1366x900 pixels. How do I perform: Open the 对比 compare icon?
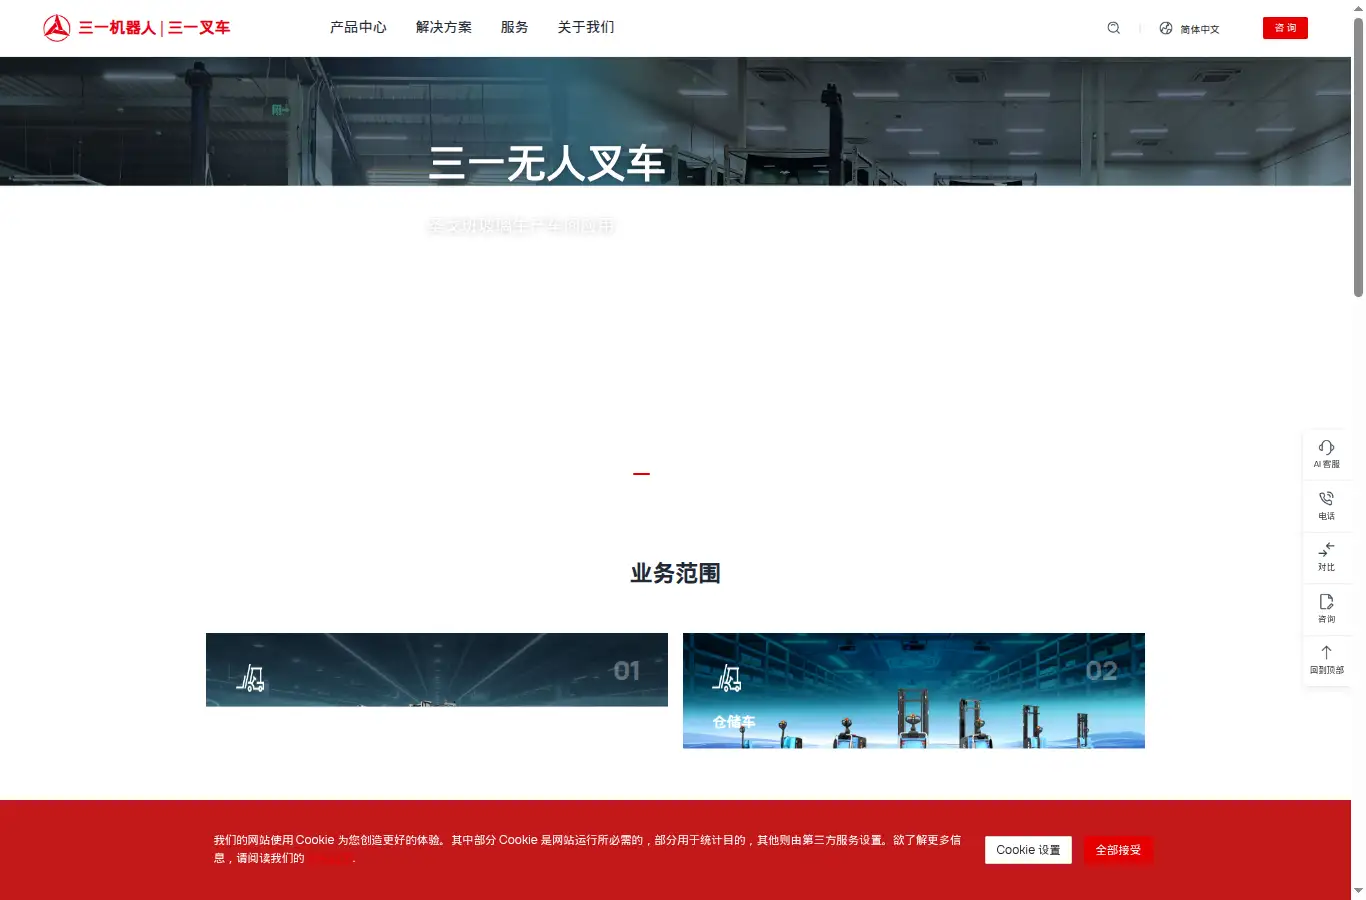(1326, 549)
